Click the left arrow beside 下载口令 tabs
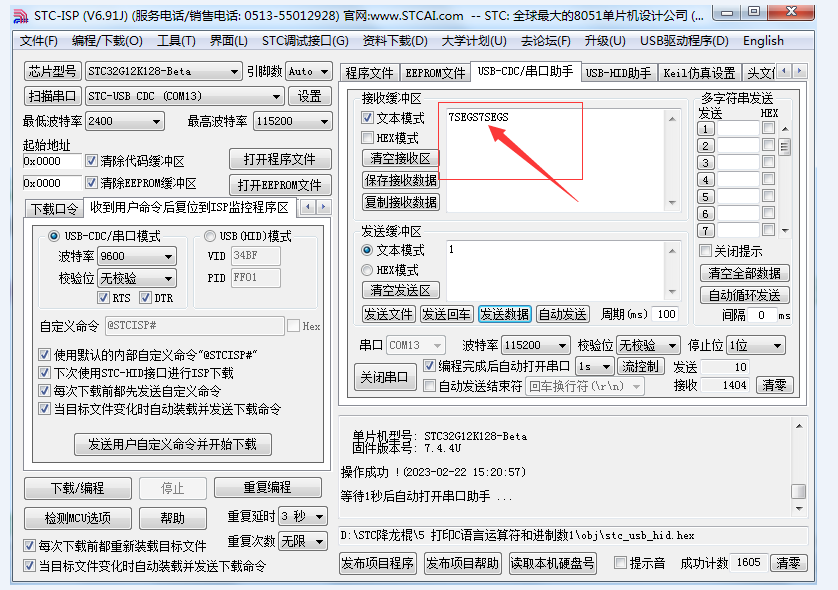The image size is (838, 590). click(x=308, y=207)
